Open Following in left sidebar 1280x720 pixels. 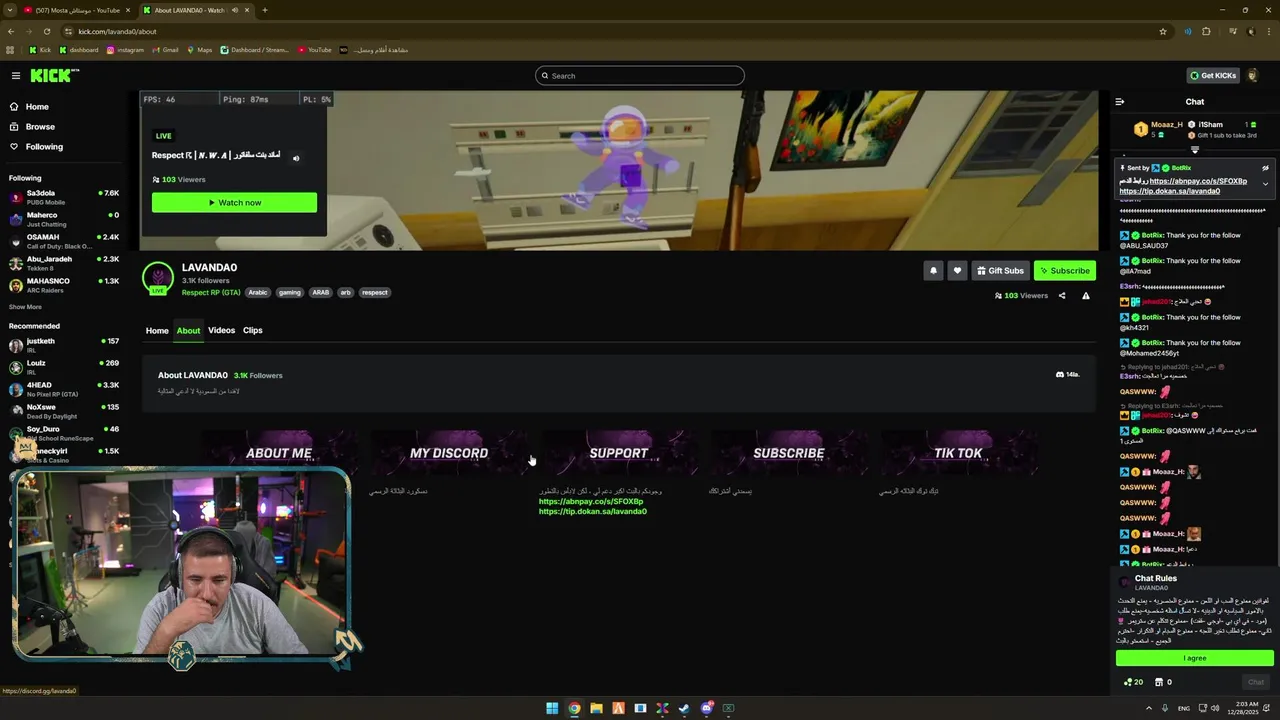click(x=44, y=147)
